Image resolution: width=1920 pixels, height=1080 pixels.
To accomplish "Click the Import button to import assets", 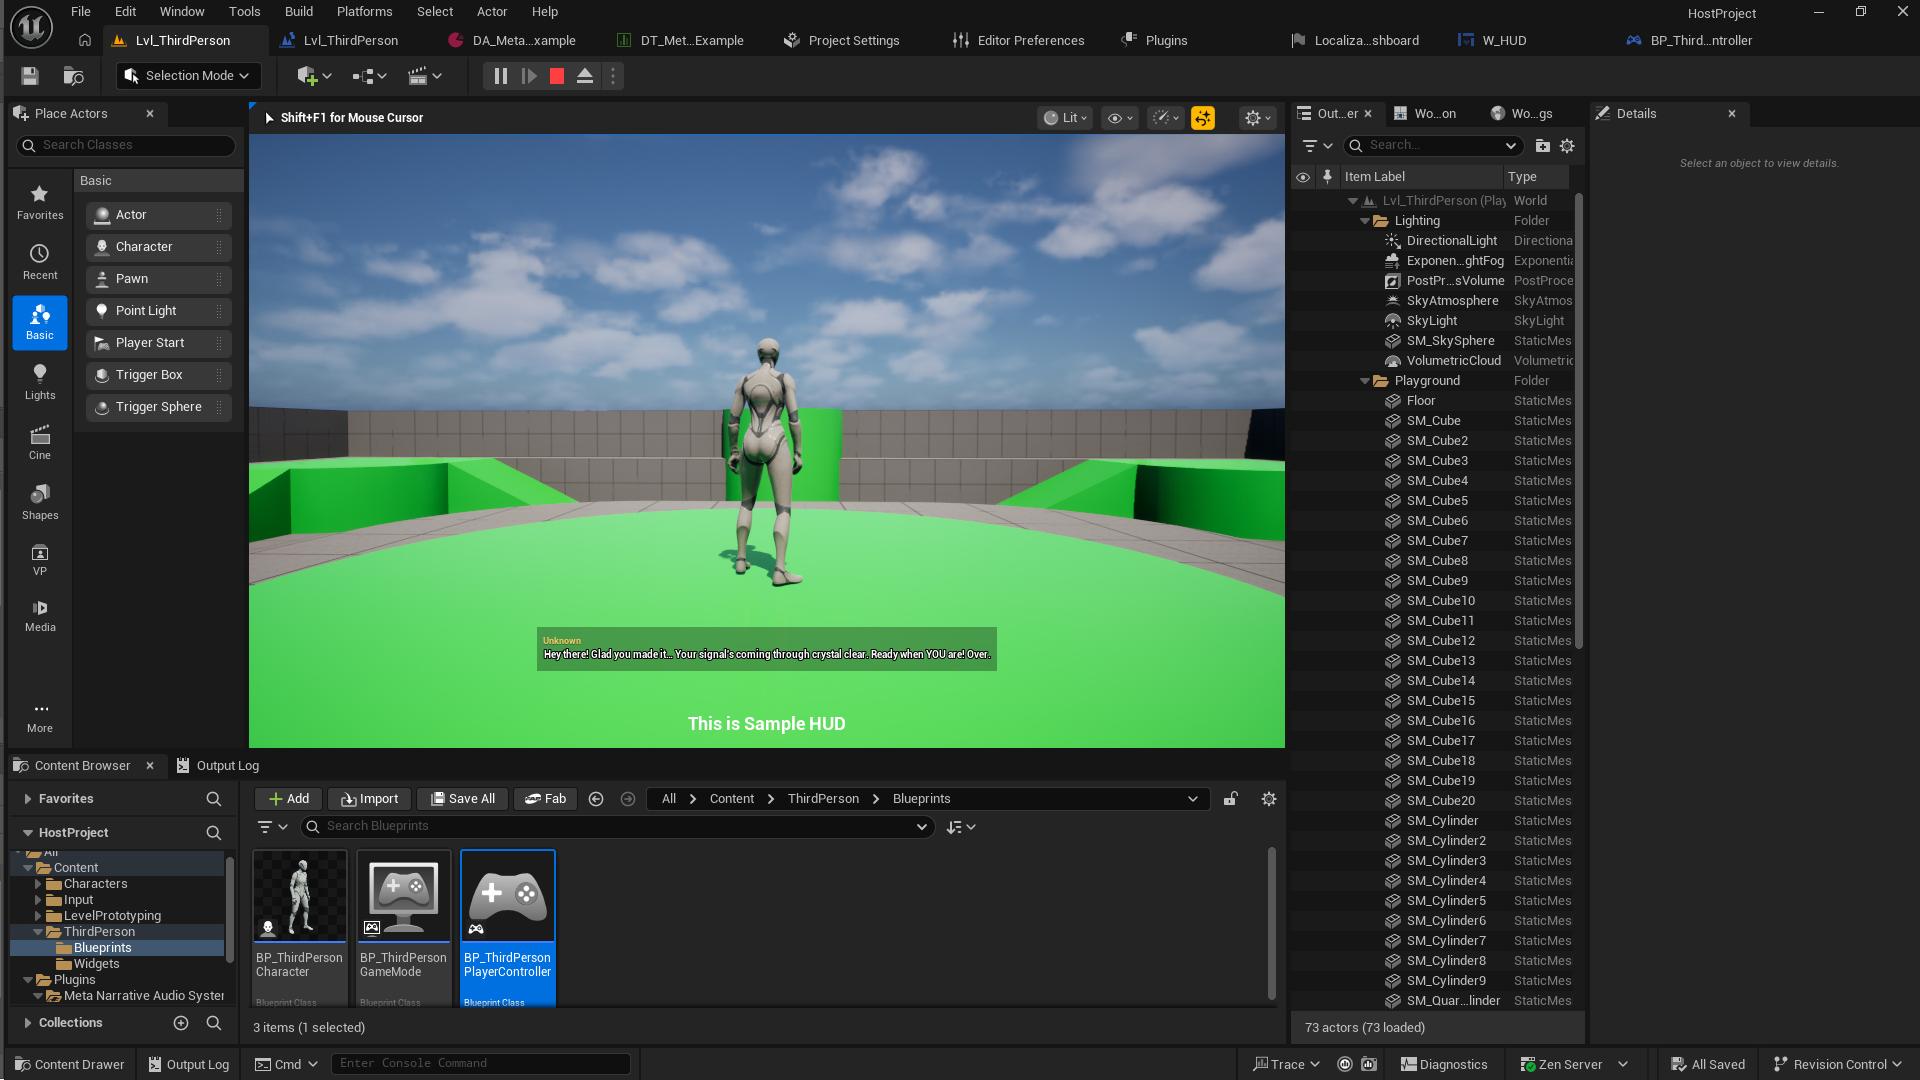I will tap(369, 798).
